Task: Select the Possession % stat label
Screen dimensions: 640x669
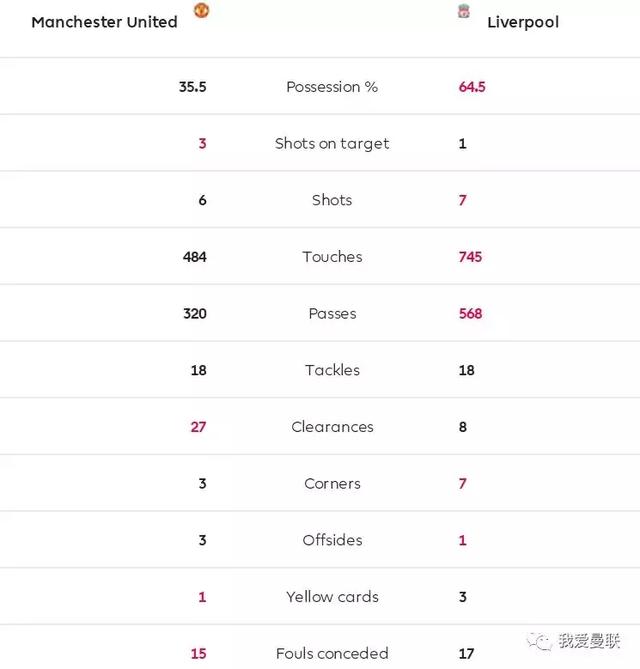Action: (332, 87)
